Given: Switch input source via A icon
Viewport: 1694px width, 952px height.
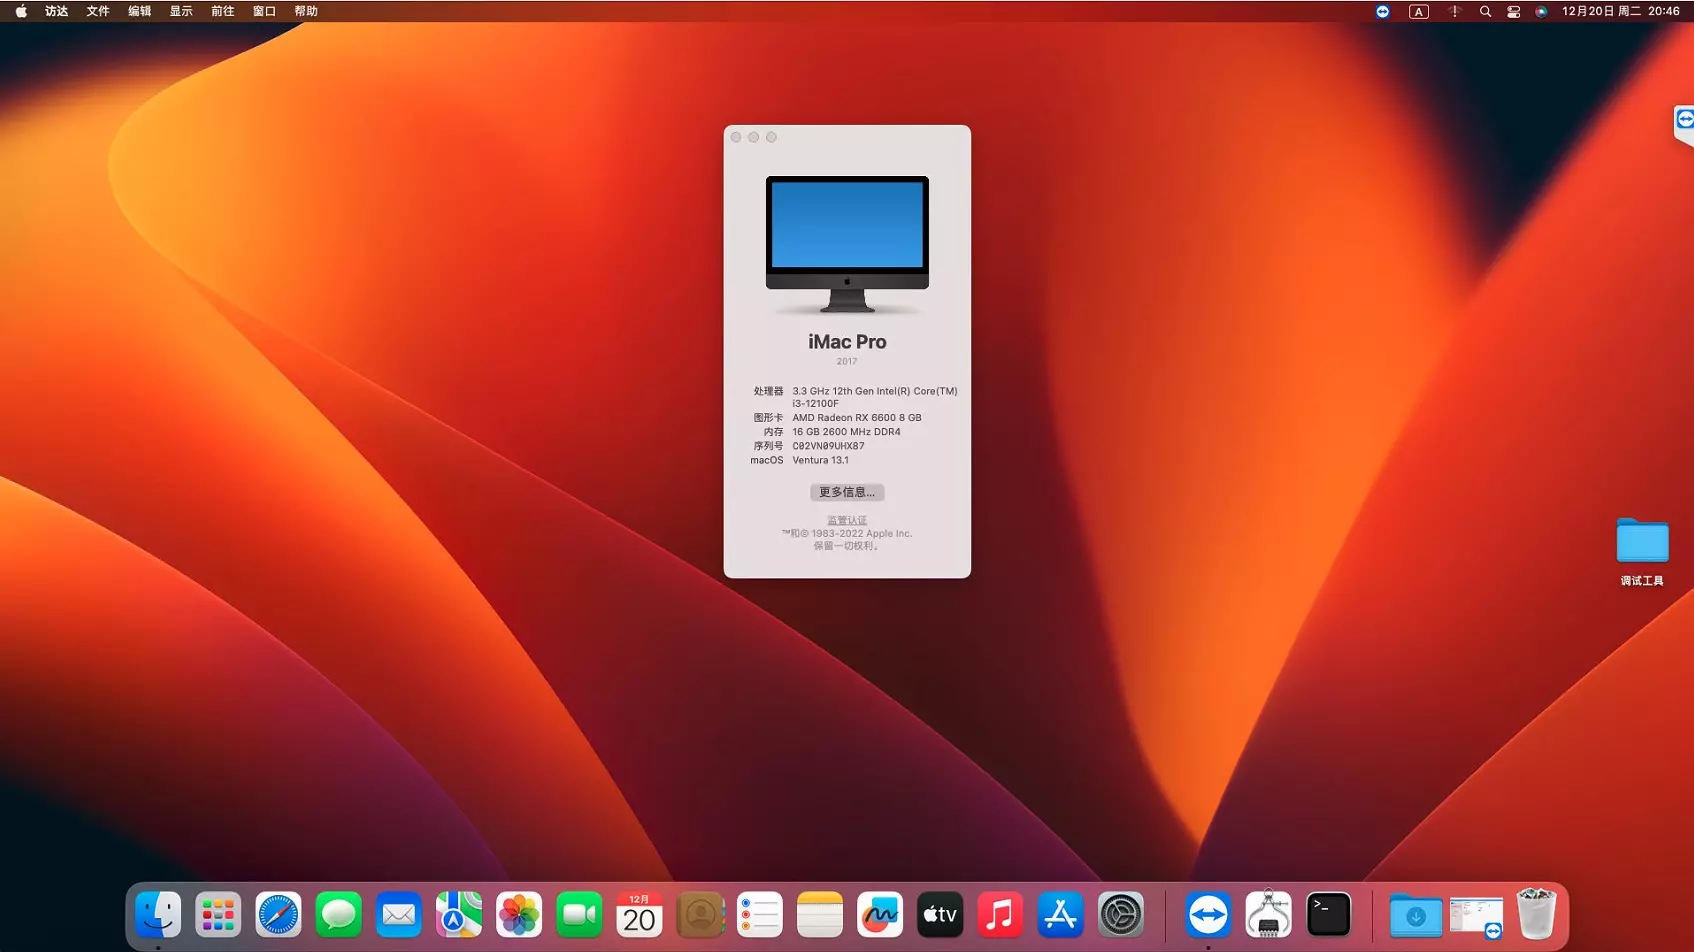Looking at the screenshot, I should [x=1419, y=11].
